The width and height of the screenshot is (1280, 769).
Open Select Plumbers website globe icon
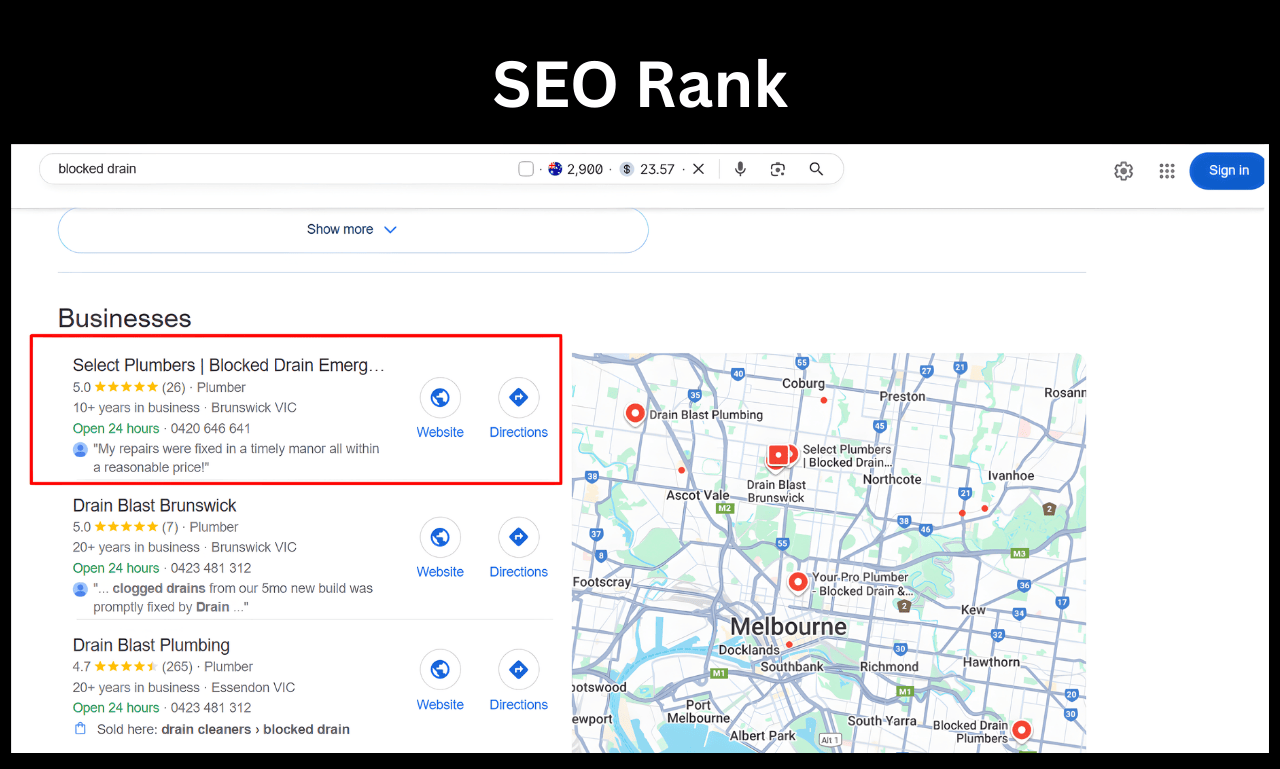click(x=440, y=398)
